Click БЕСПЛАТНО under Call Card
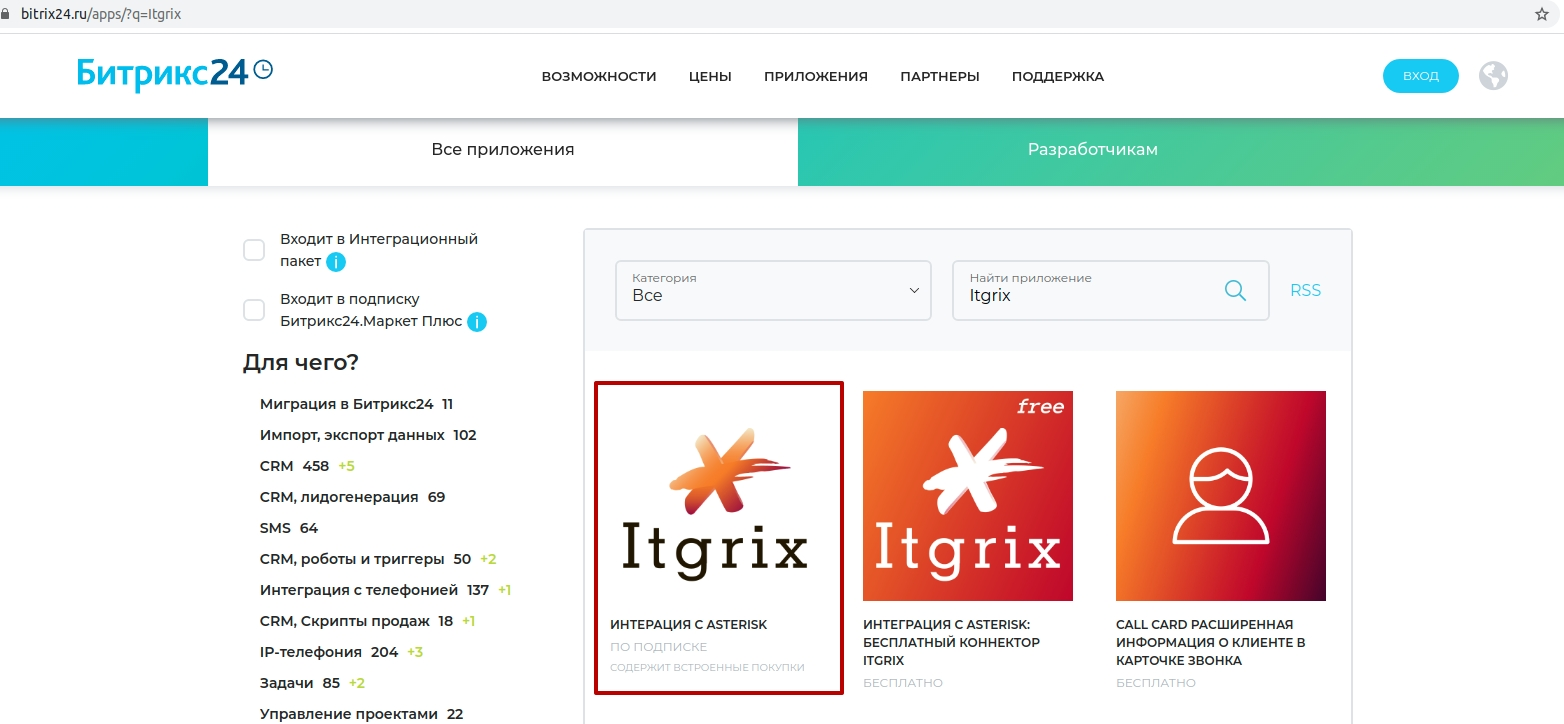 (1156, 683)
